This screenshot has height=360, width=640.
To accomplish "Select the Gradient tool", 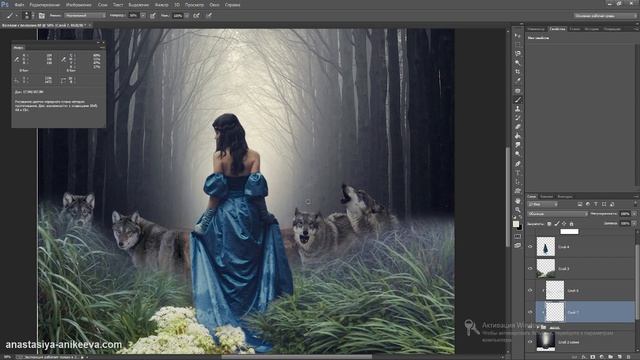I will [518, 136].
